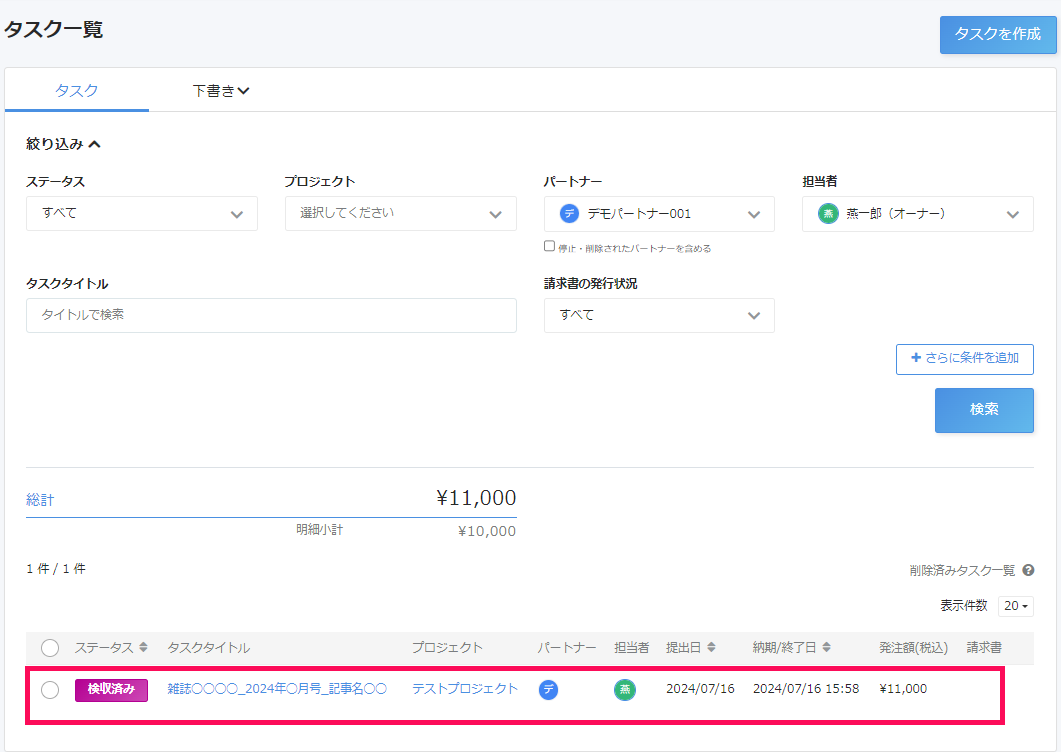Collapse the 絞り込み filter section
This screenshot has height=752, width=1061.
coord(63,143)
